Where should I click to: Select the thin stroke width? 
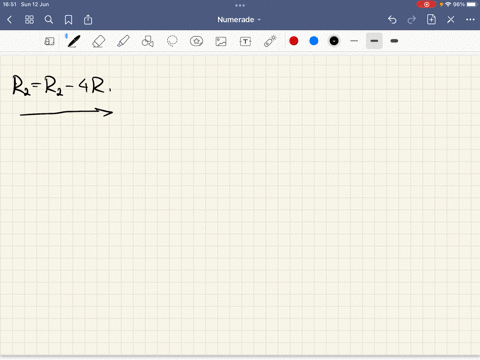point(354,41)
